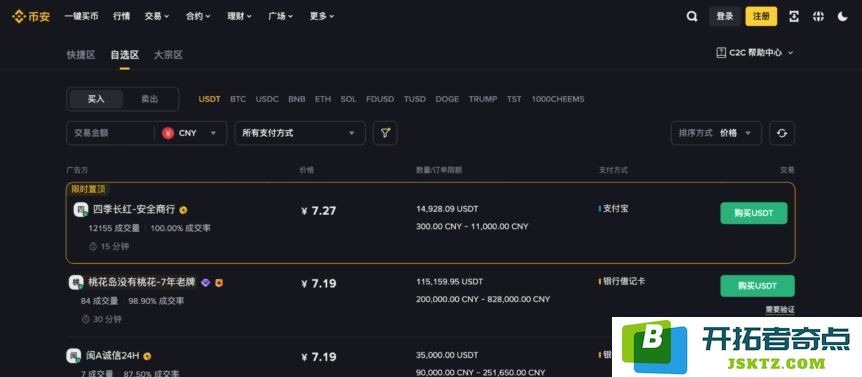Expand the 理财 nav dropdown
This screenshot has width=862, height=377.
click(x=240, y=16)
